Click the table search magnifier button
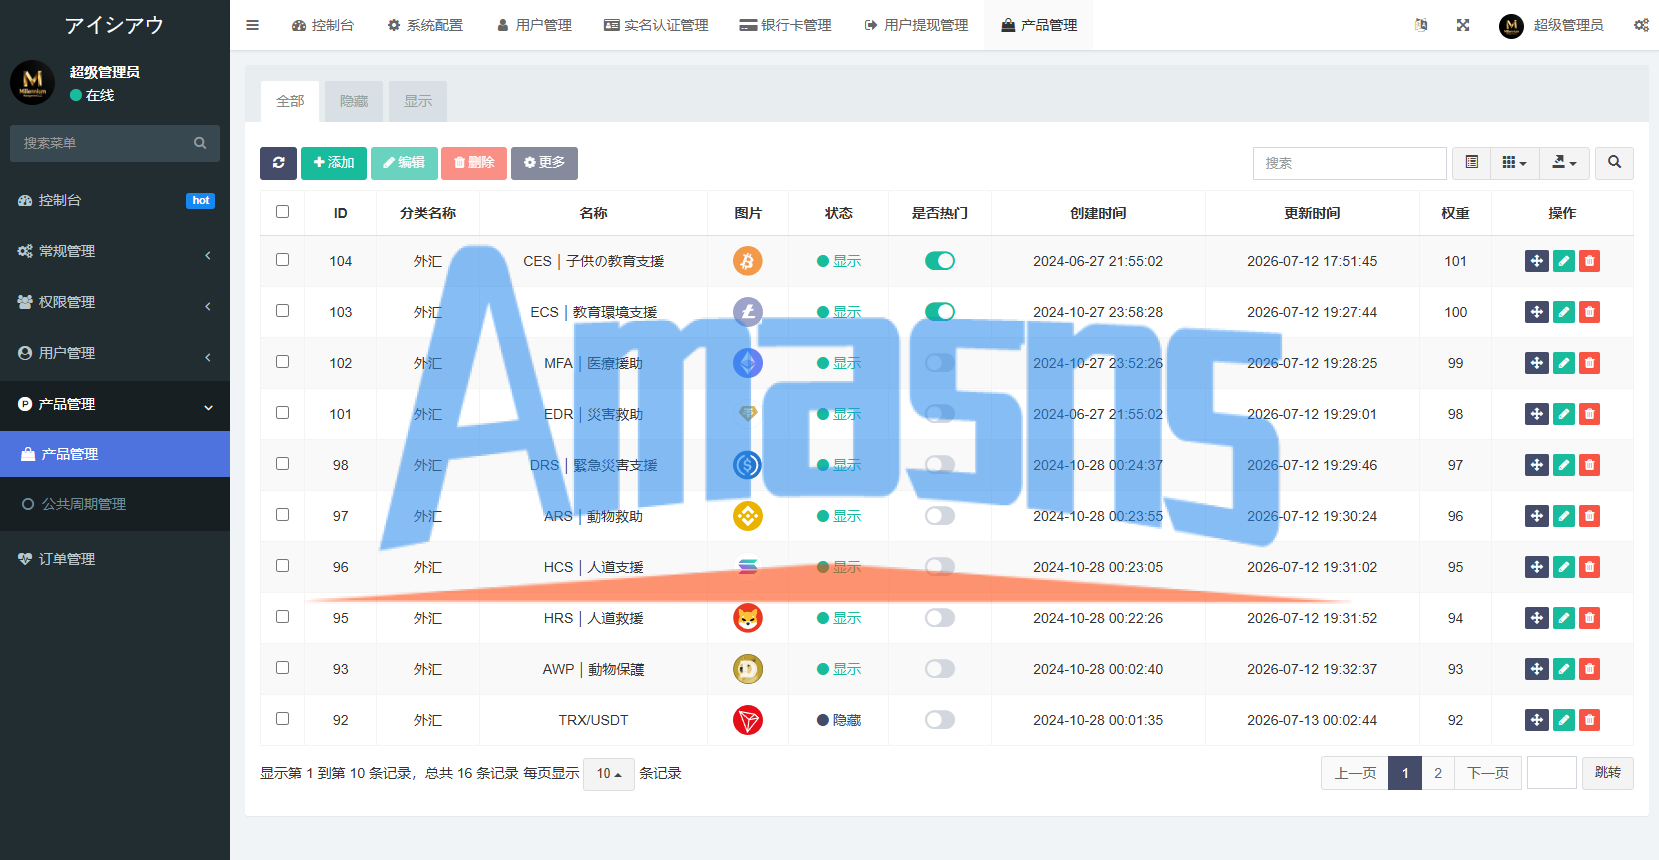Image resolution: width=1659 pixels, height=860 pixels. pos(1614,163)
